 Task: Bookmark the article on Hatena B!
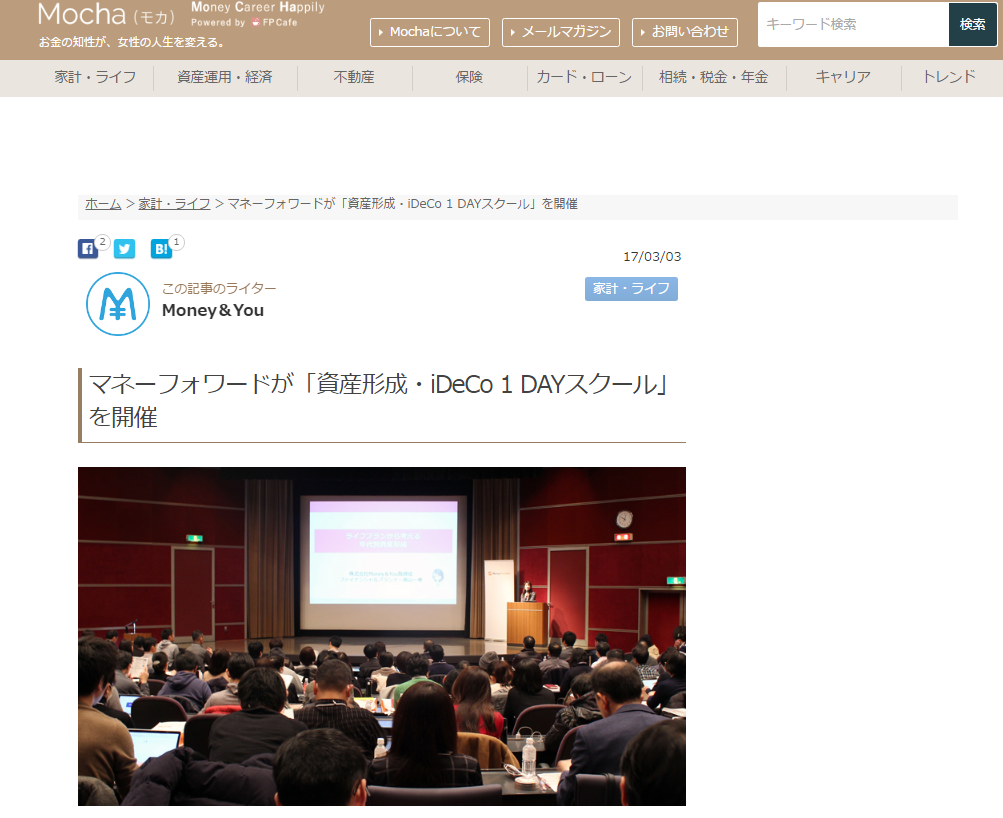pyautogui.click(x=161, y=249)
